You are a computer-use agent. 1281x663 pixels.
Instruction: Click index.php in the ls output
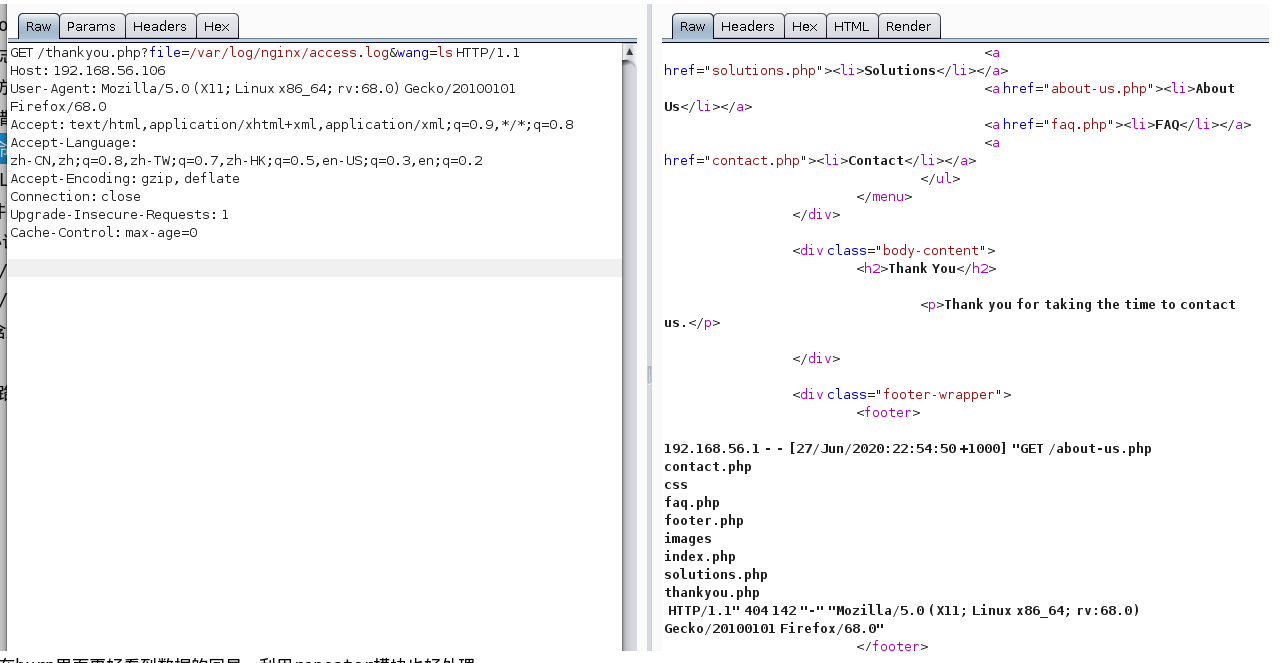(x=700, y=557)
